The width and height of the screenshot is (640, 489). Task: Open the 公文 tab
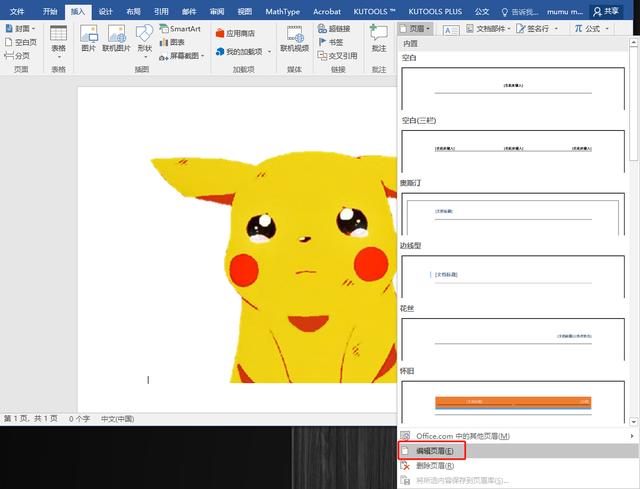[482, 11]
